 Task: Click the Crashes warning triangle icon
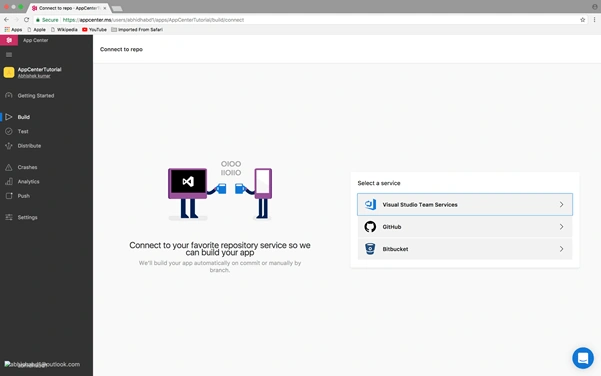coord(9,167)
